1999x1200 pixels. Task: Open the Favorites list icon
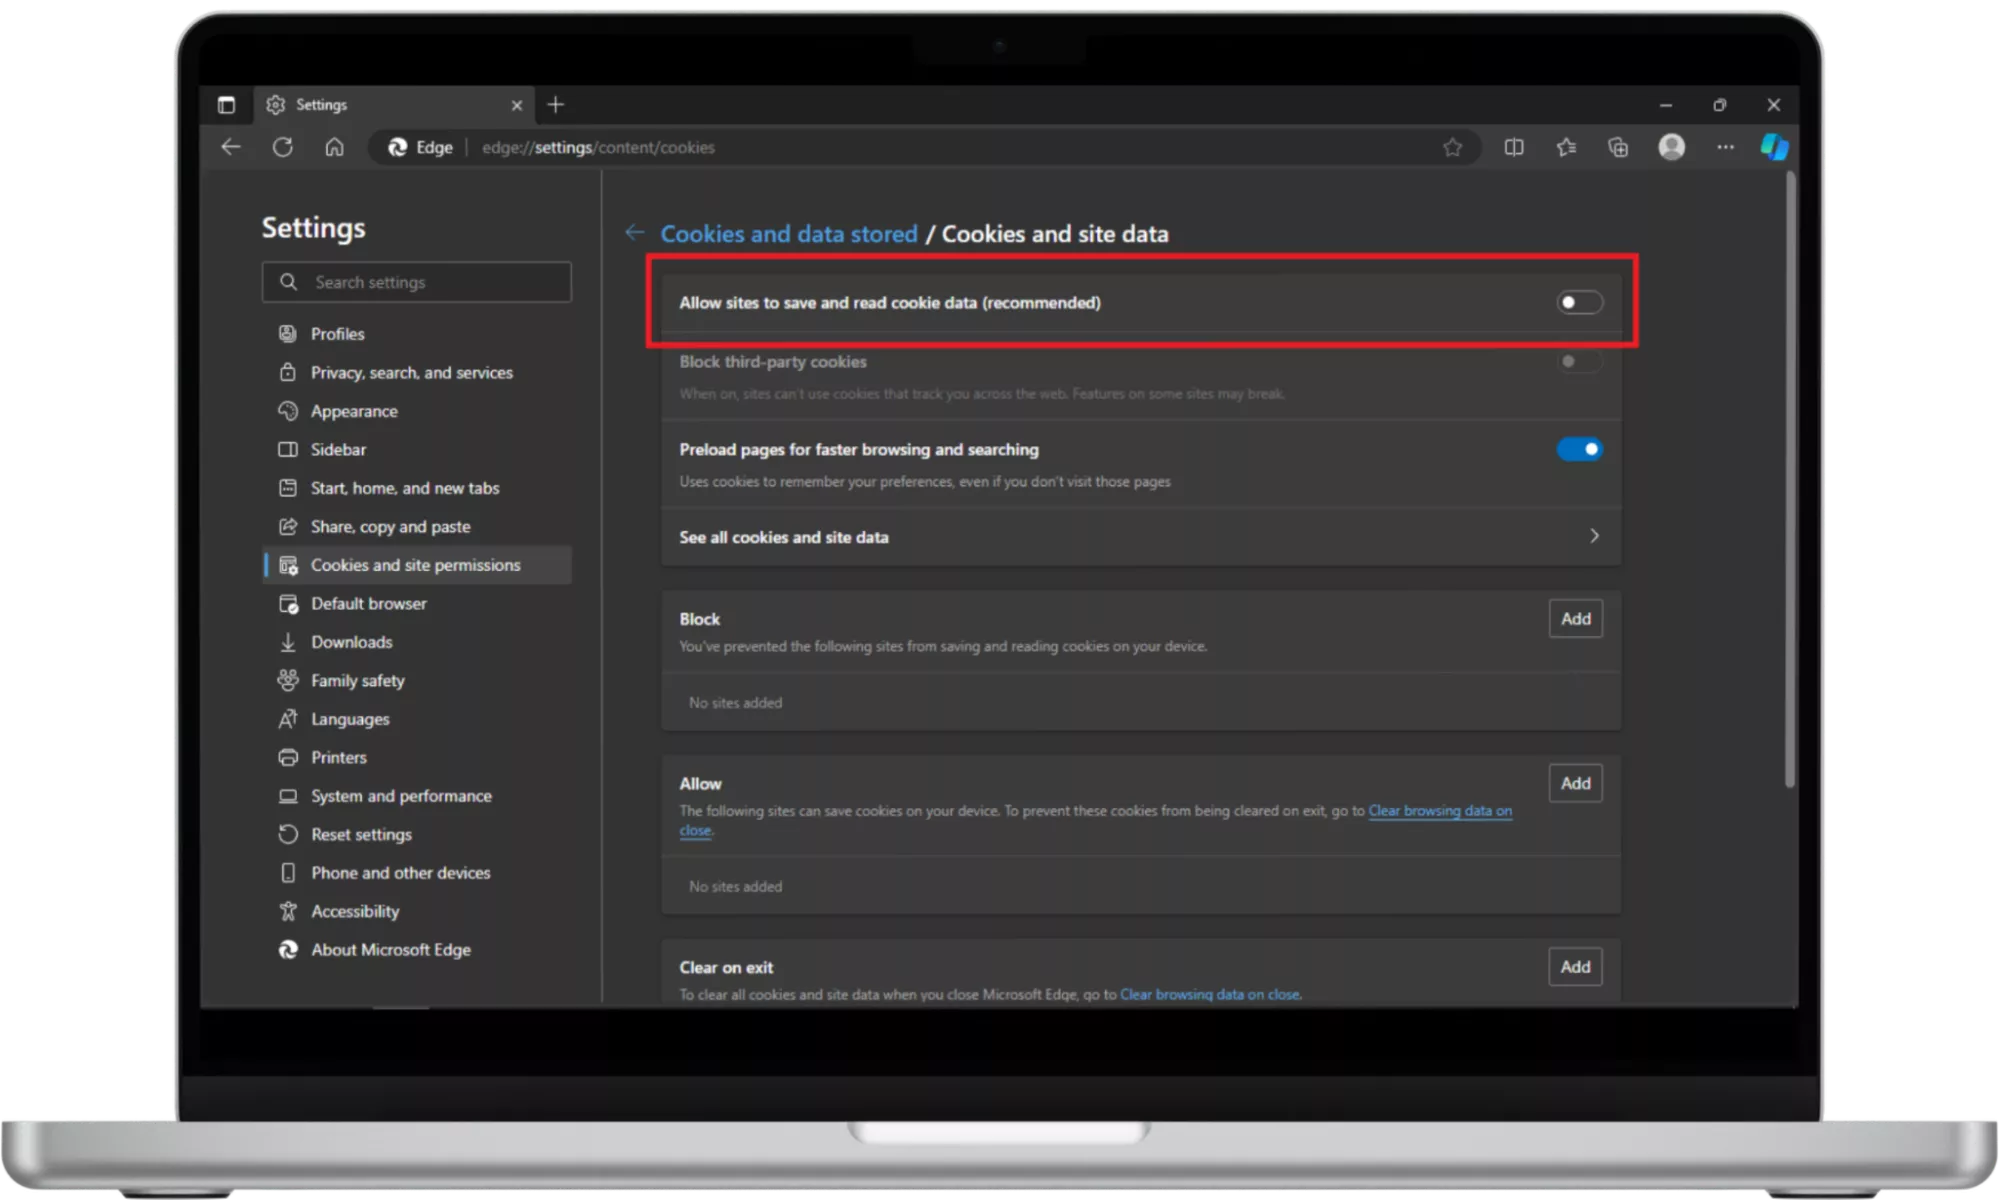pos(1566,147)
